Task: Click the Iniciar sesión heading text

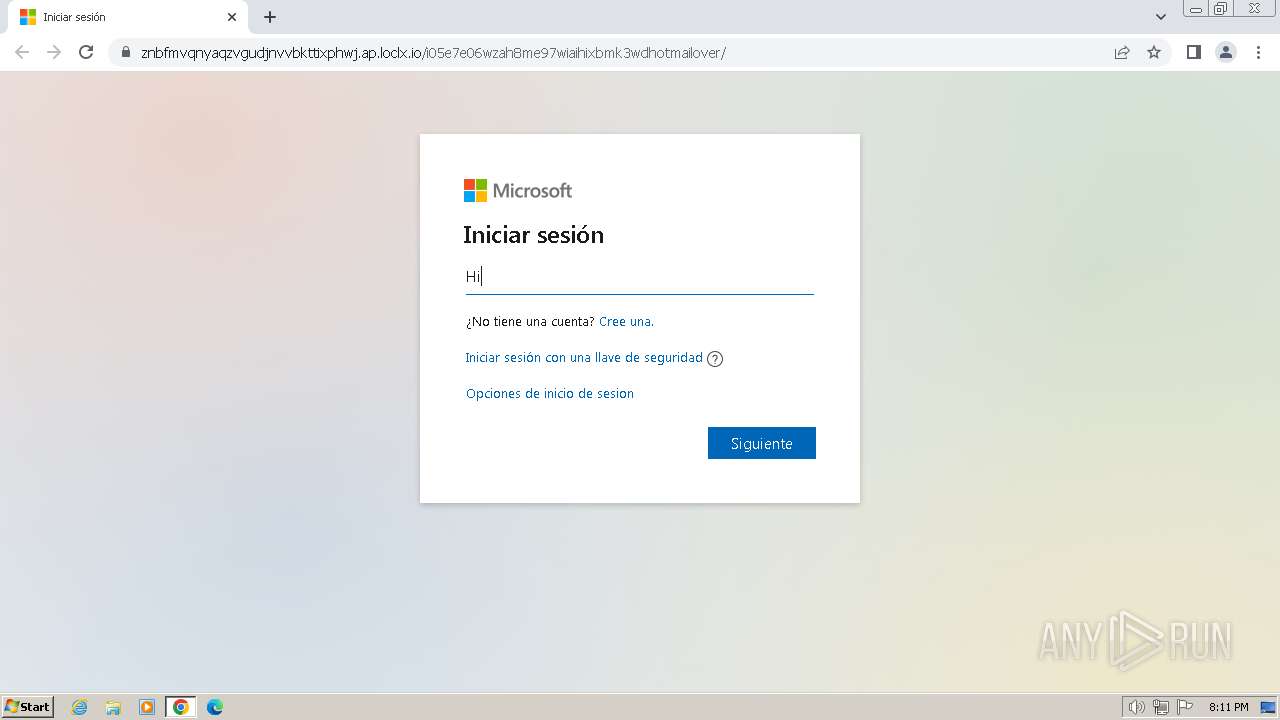Action: 533,235
